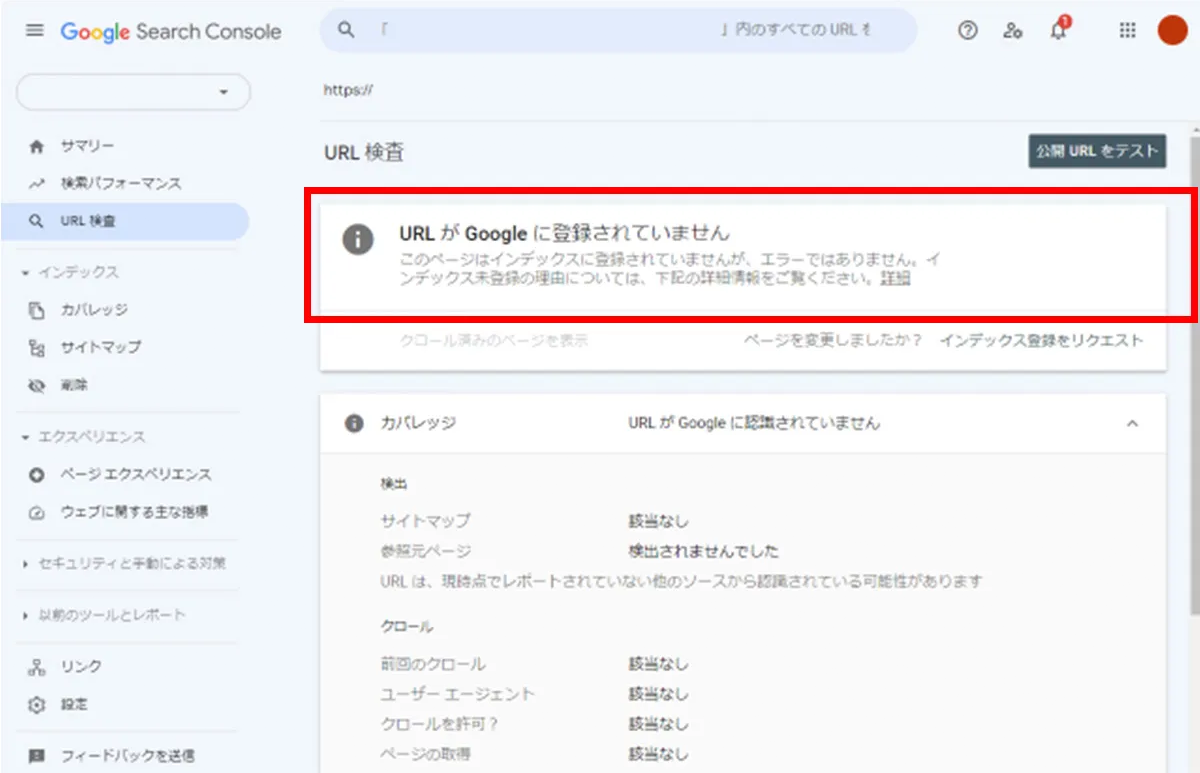Click the 設定 gear icon
This screenshot has height=773, width=1200.
(37, 705)
